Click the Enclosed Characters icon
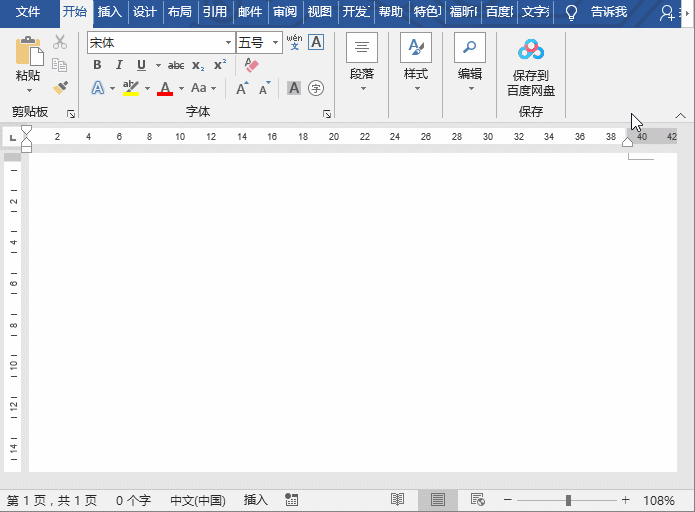Viewport: 695px width, 512px height. (x=316, y=88)
